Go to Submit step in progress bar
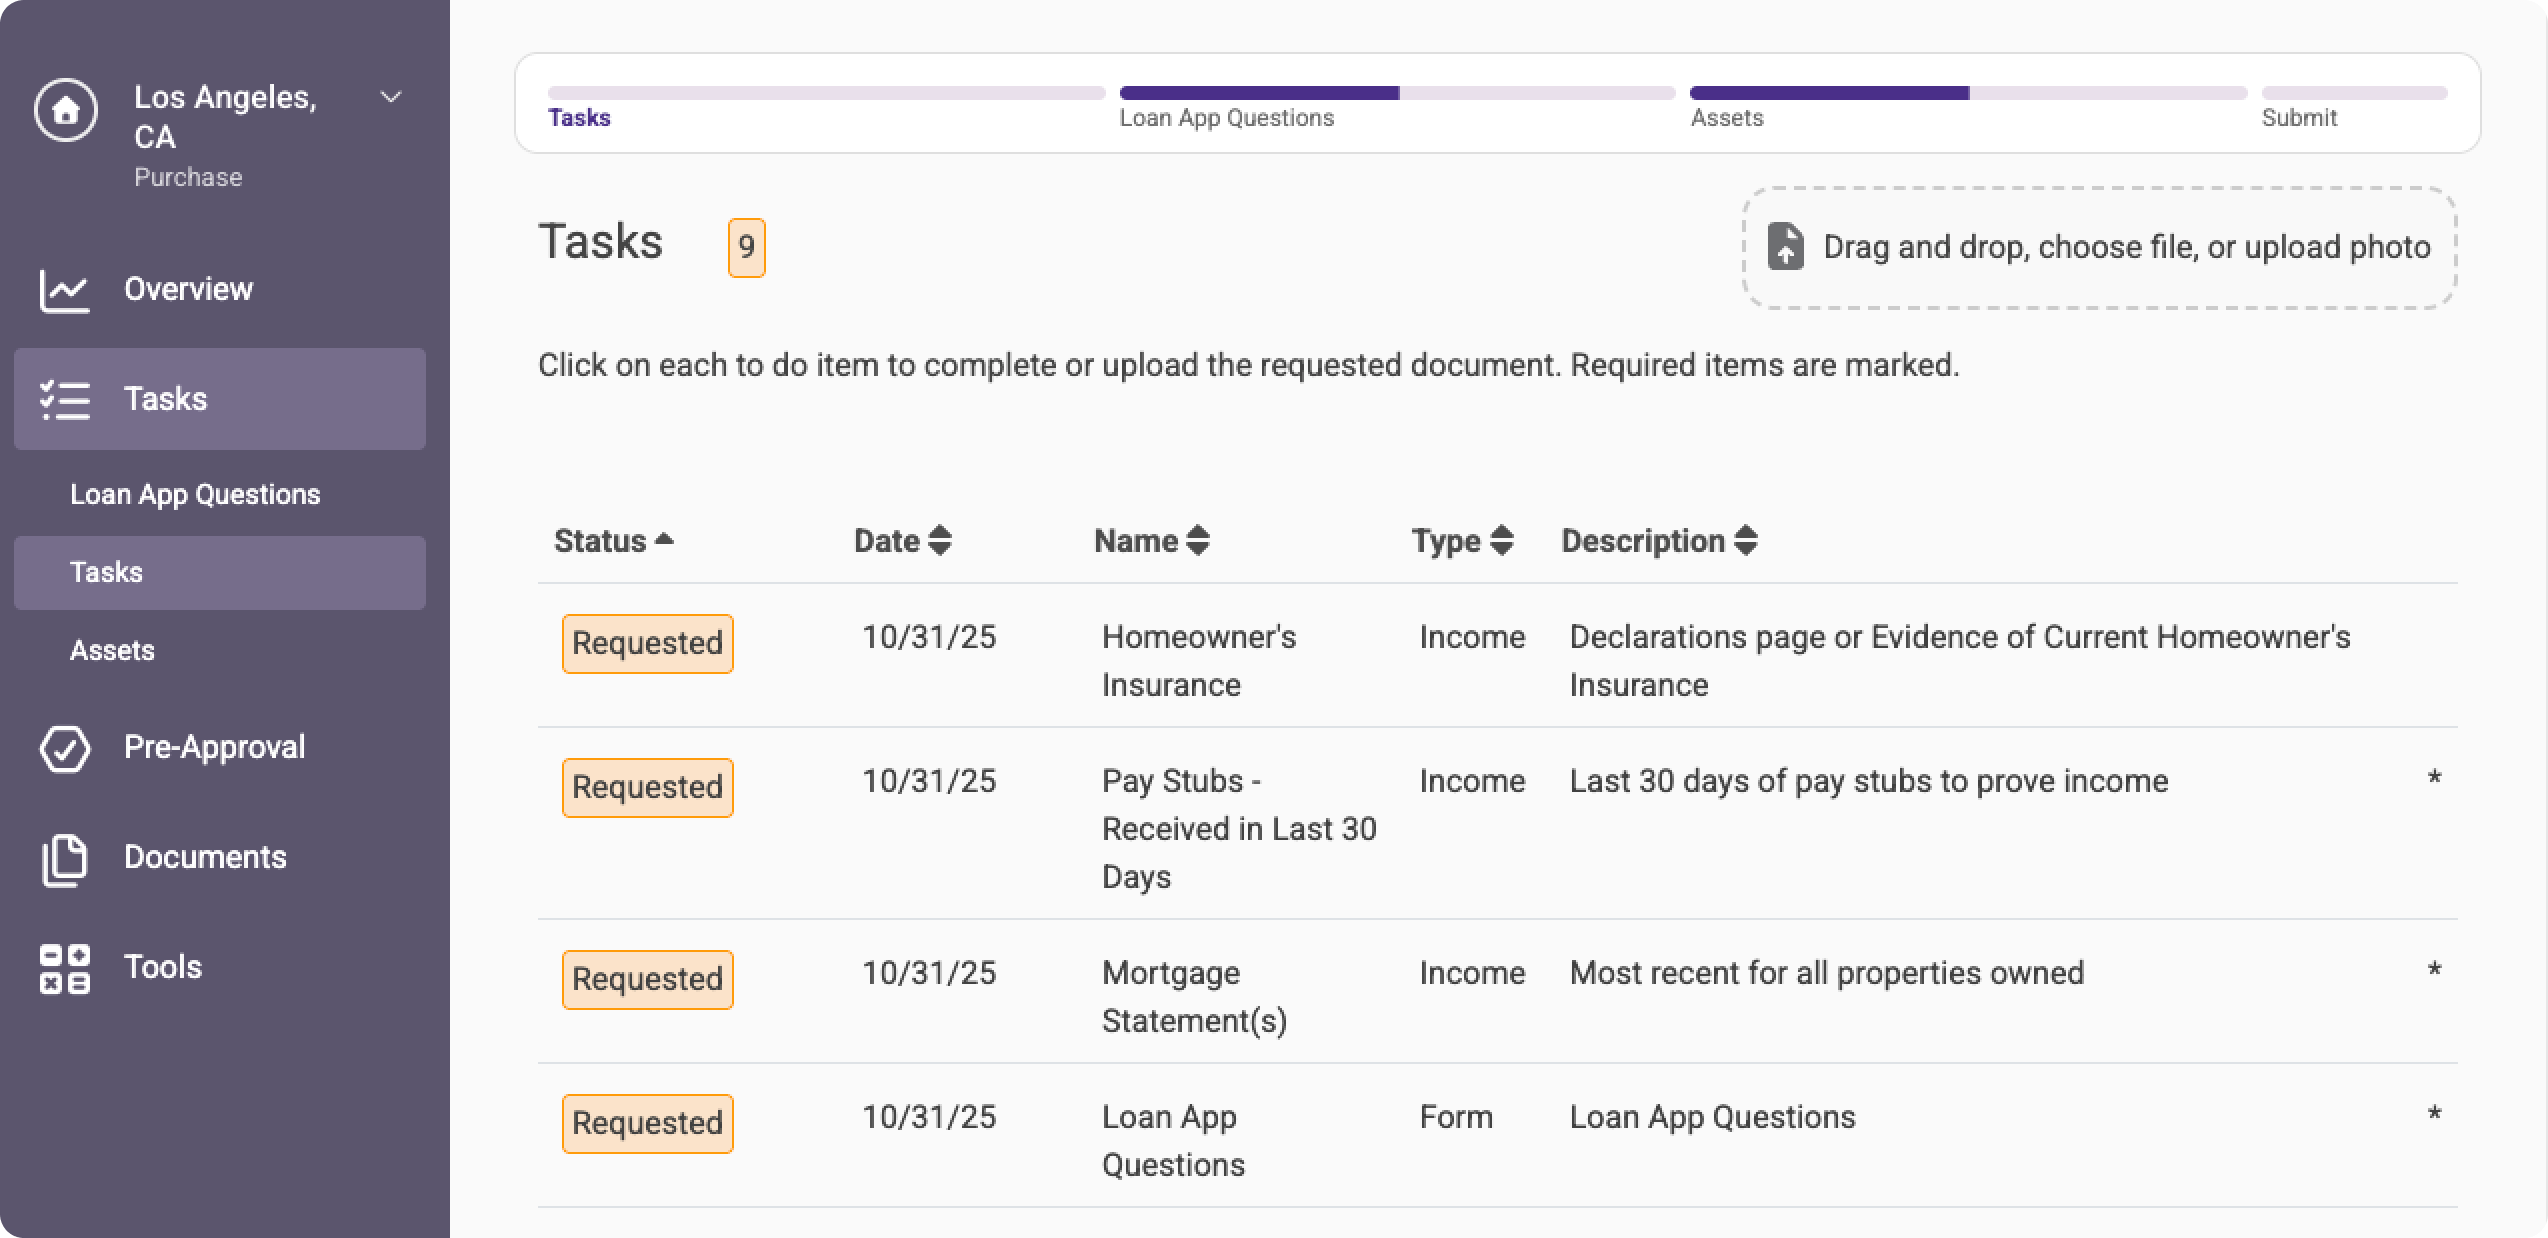The image size is (2548, 1238). click(x=2299, y=117)
